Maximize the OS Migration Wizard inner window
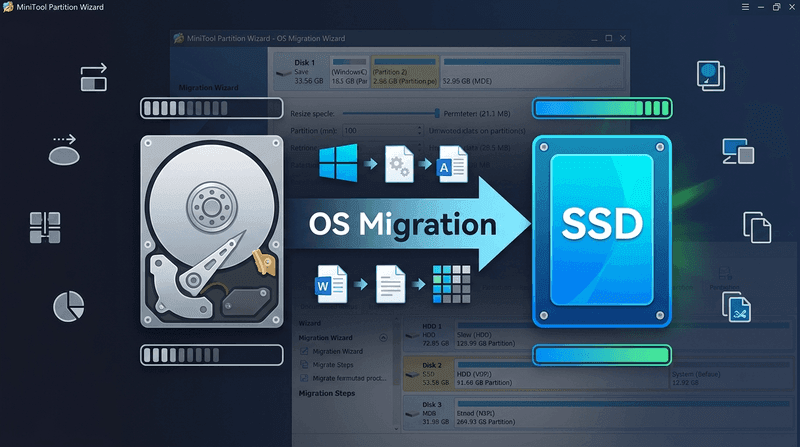Viewport: 800px width, 447px height. click(609, 38)
